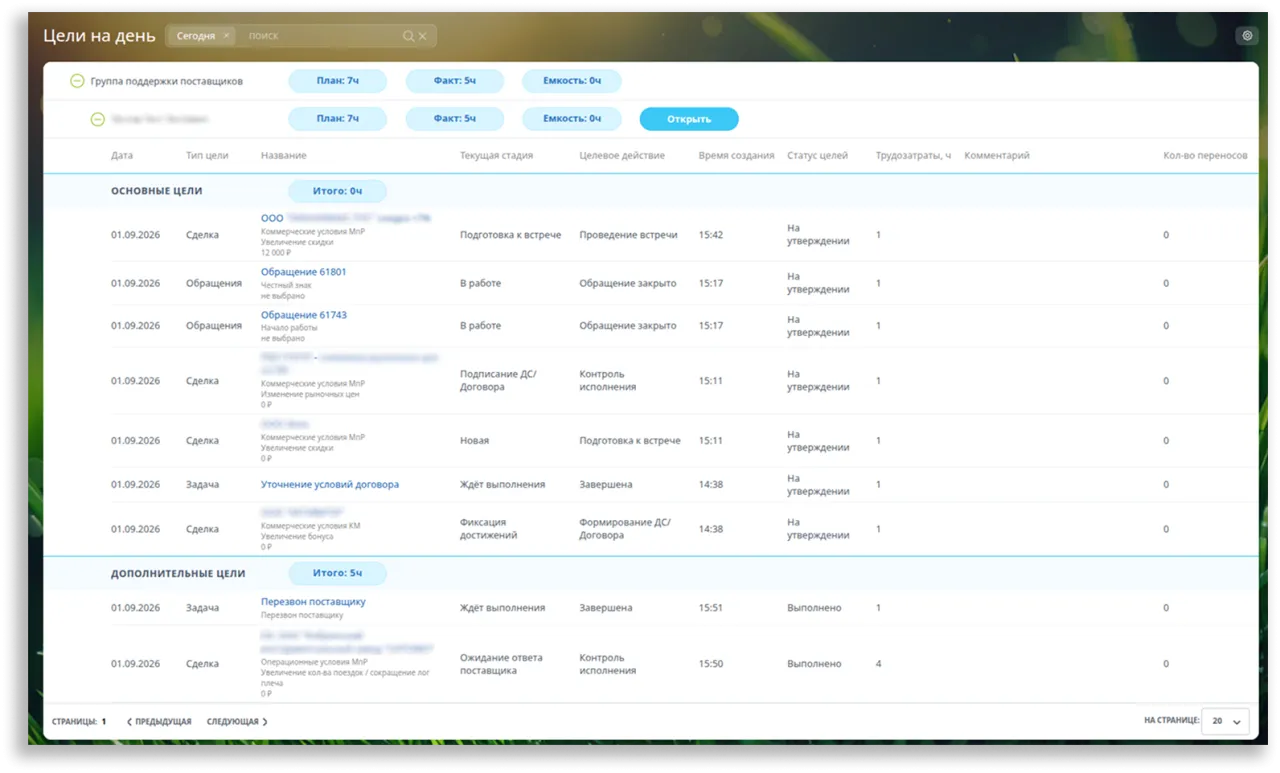The height and width of the screenshot is (773, 1280).
Task: Click the Тип цели column header
Action: point(207,156)
